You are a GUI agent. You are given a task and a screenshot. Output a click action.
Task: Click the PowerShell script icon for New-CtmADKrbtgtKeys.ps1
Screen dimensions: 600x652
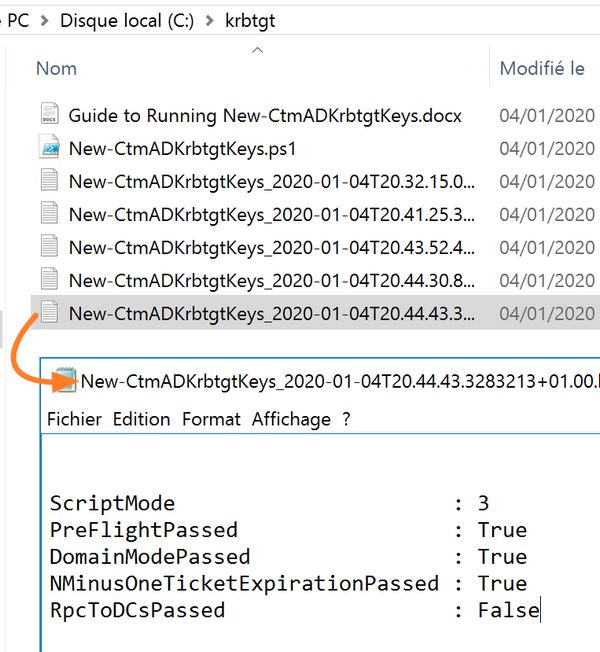click(49, 148)
